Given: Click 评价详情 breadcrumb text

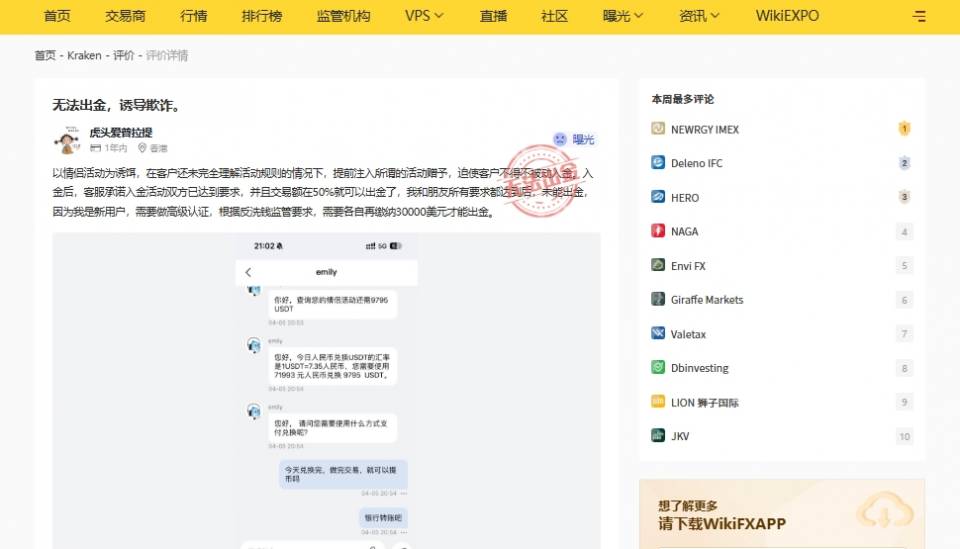Looking at the screenshot, I should (167, 55).
